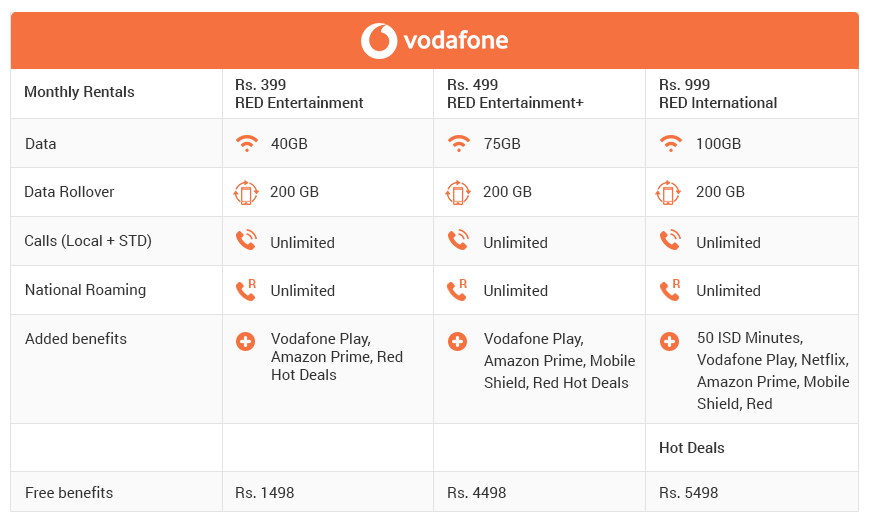Click the Wi-Fi icon beside 100GB
The height and width of the screenshot is (522, 869).
point(671,144)
